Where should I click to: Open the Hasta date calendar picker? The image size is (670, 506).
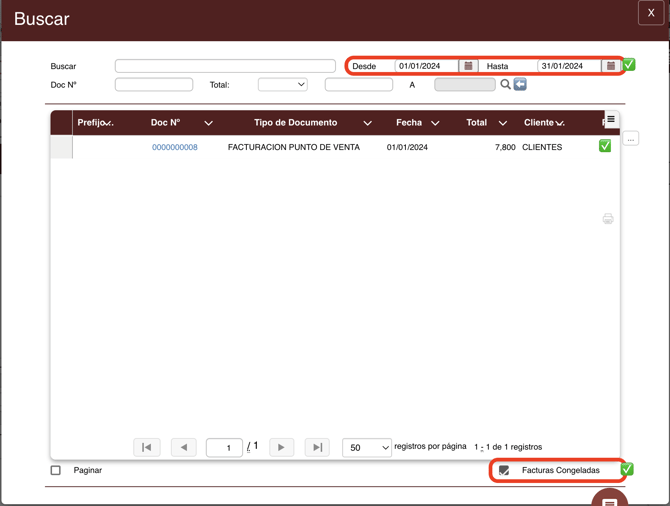(611, 66)
